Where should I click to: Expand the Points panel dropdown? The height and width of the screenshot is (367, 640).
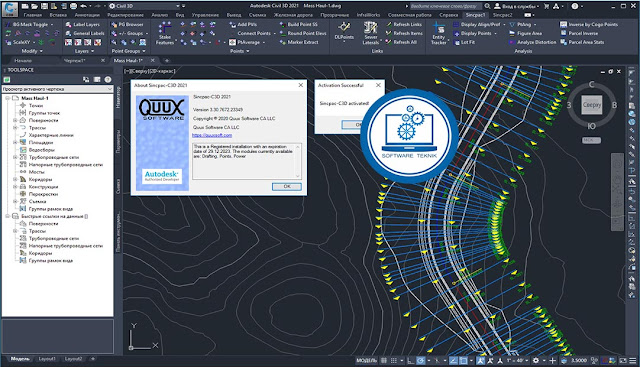pyautogui.click(x=240, y=51)
